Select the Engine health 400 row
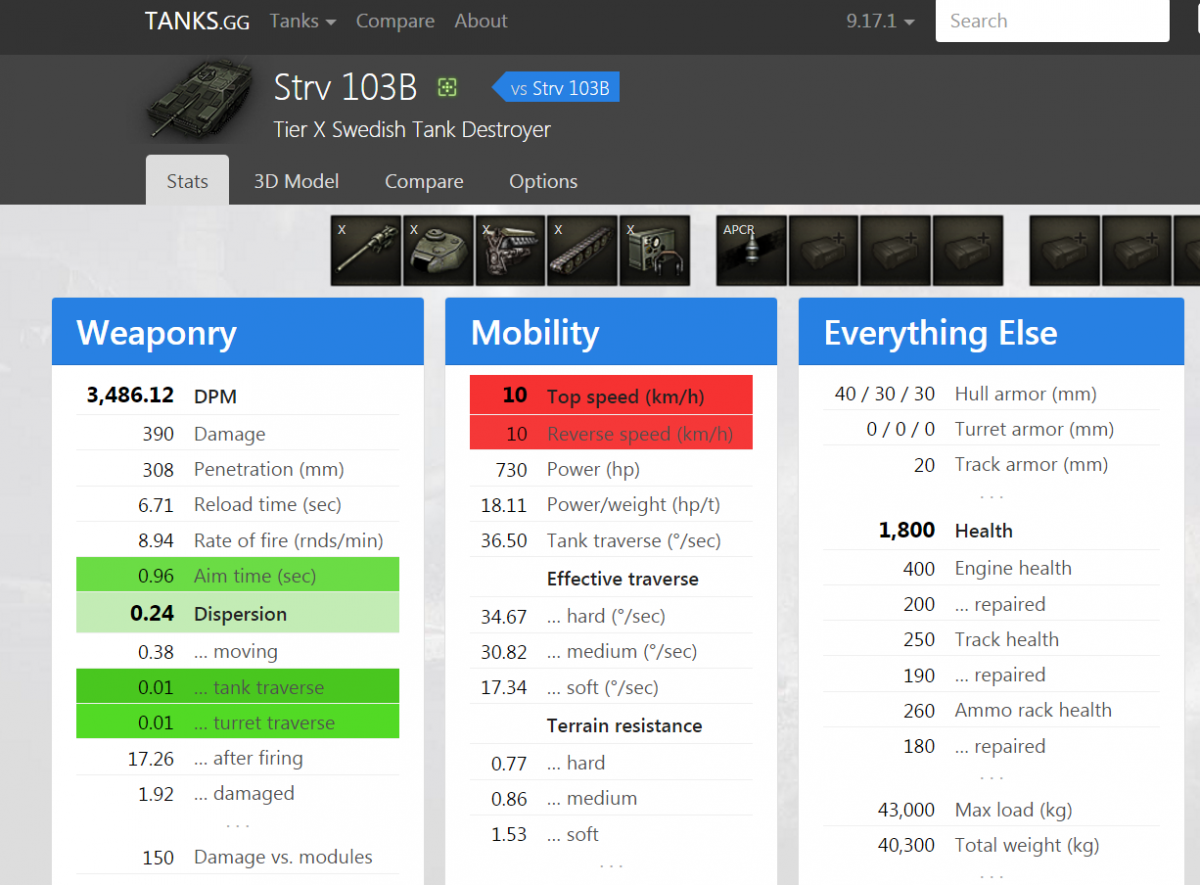The width and height of the screenshot is (1200, 885). coord(991,568)
